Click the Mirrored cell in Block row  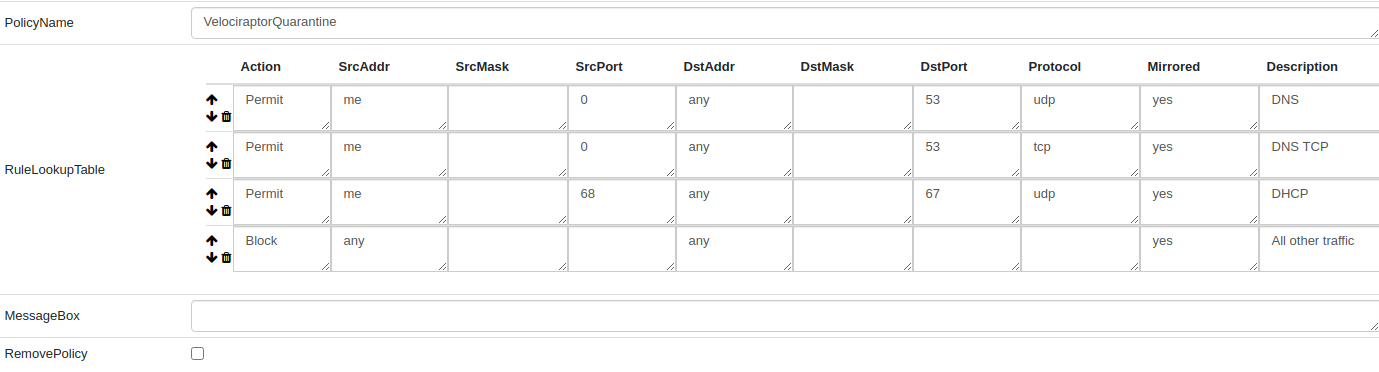pyautogui.click(x=1199, y=249)
